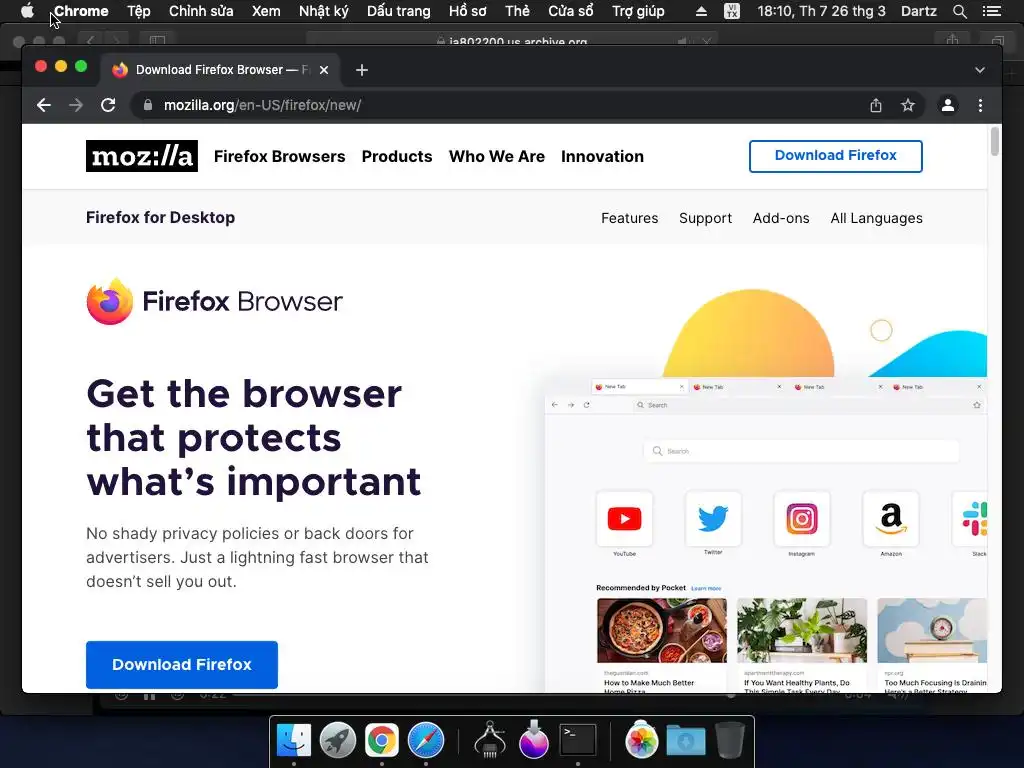Open the Chrome profile icon
Image resolution: width=1024 pixels, height=768 pixels.
[x=948, y=105]
